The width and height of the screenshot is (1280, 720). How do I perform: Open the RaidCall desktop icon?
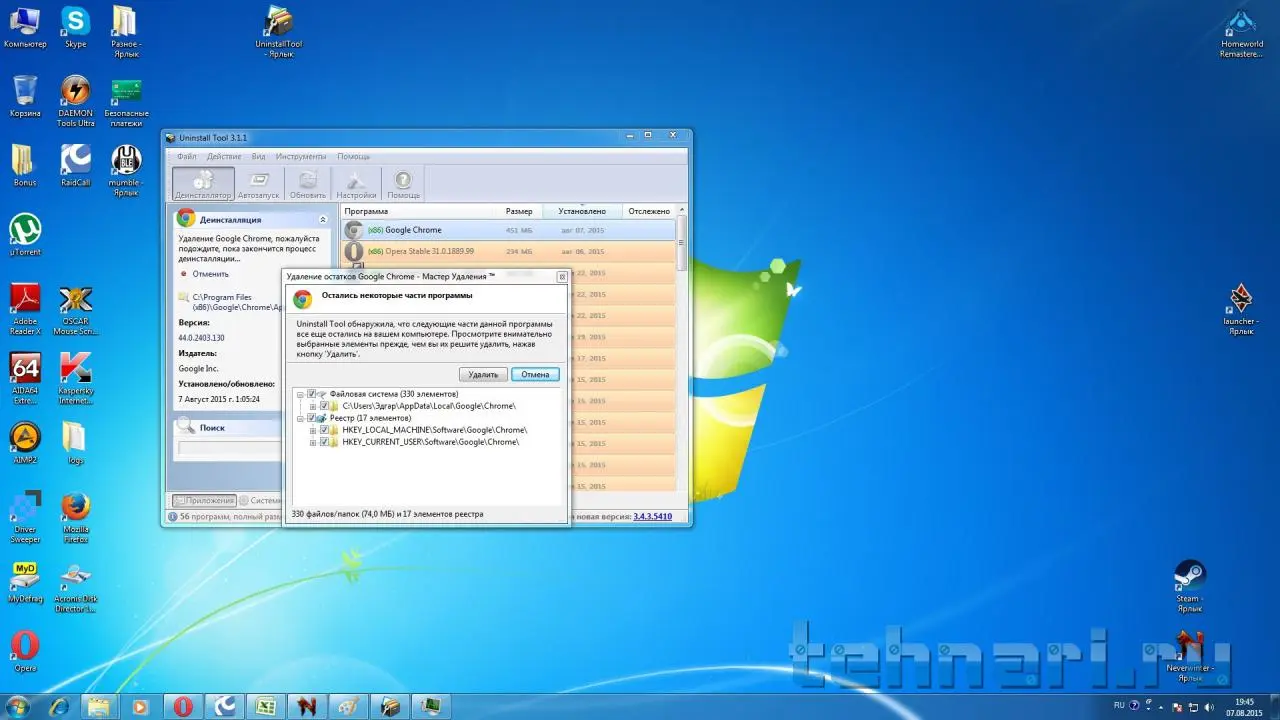pos(75,166)
